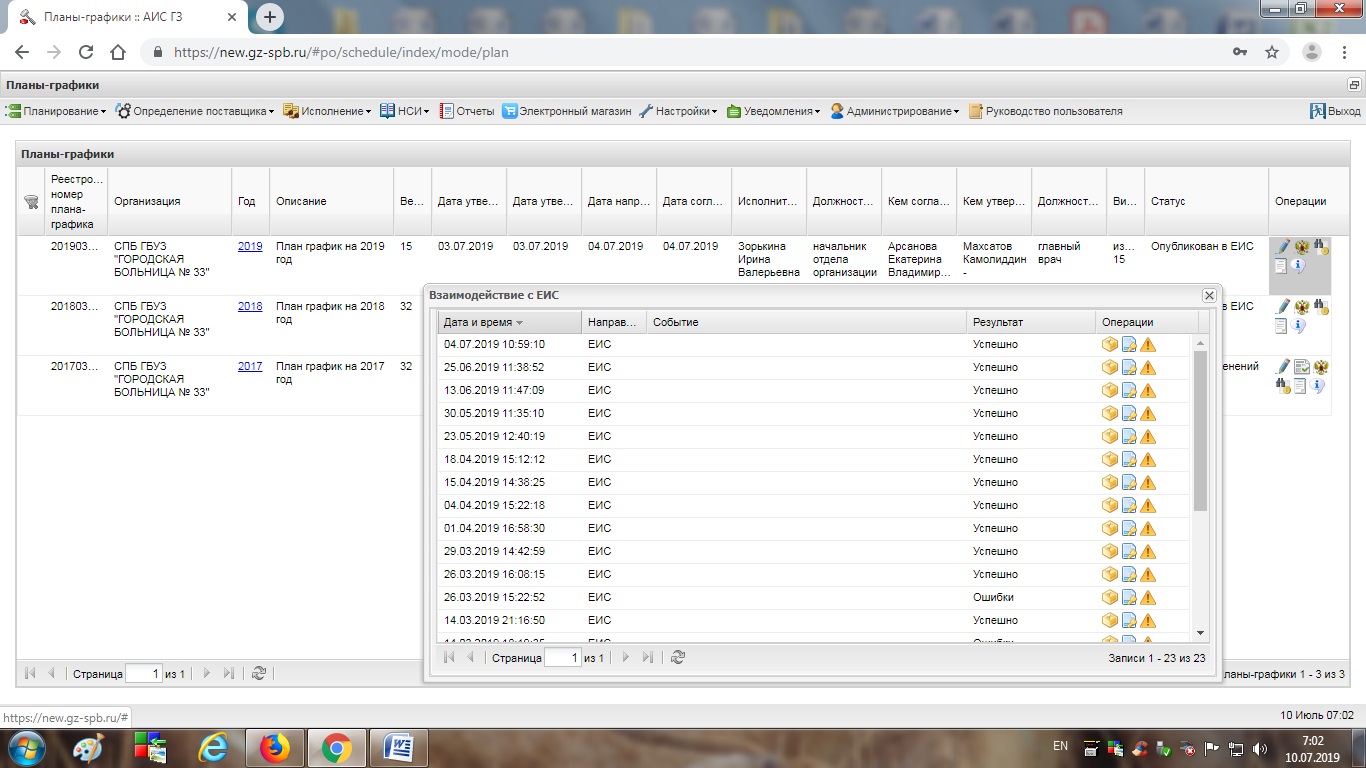Expand the Планирование menu
This screenshot has width=1366, height=768.
[x=56, y=111]
